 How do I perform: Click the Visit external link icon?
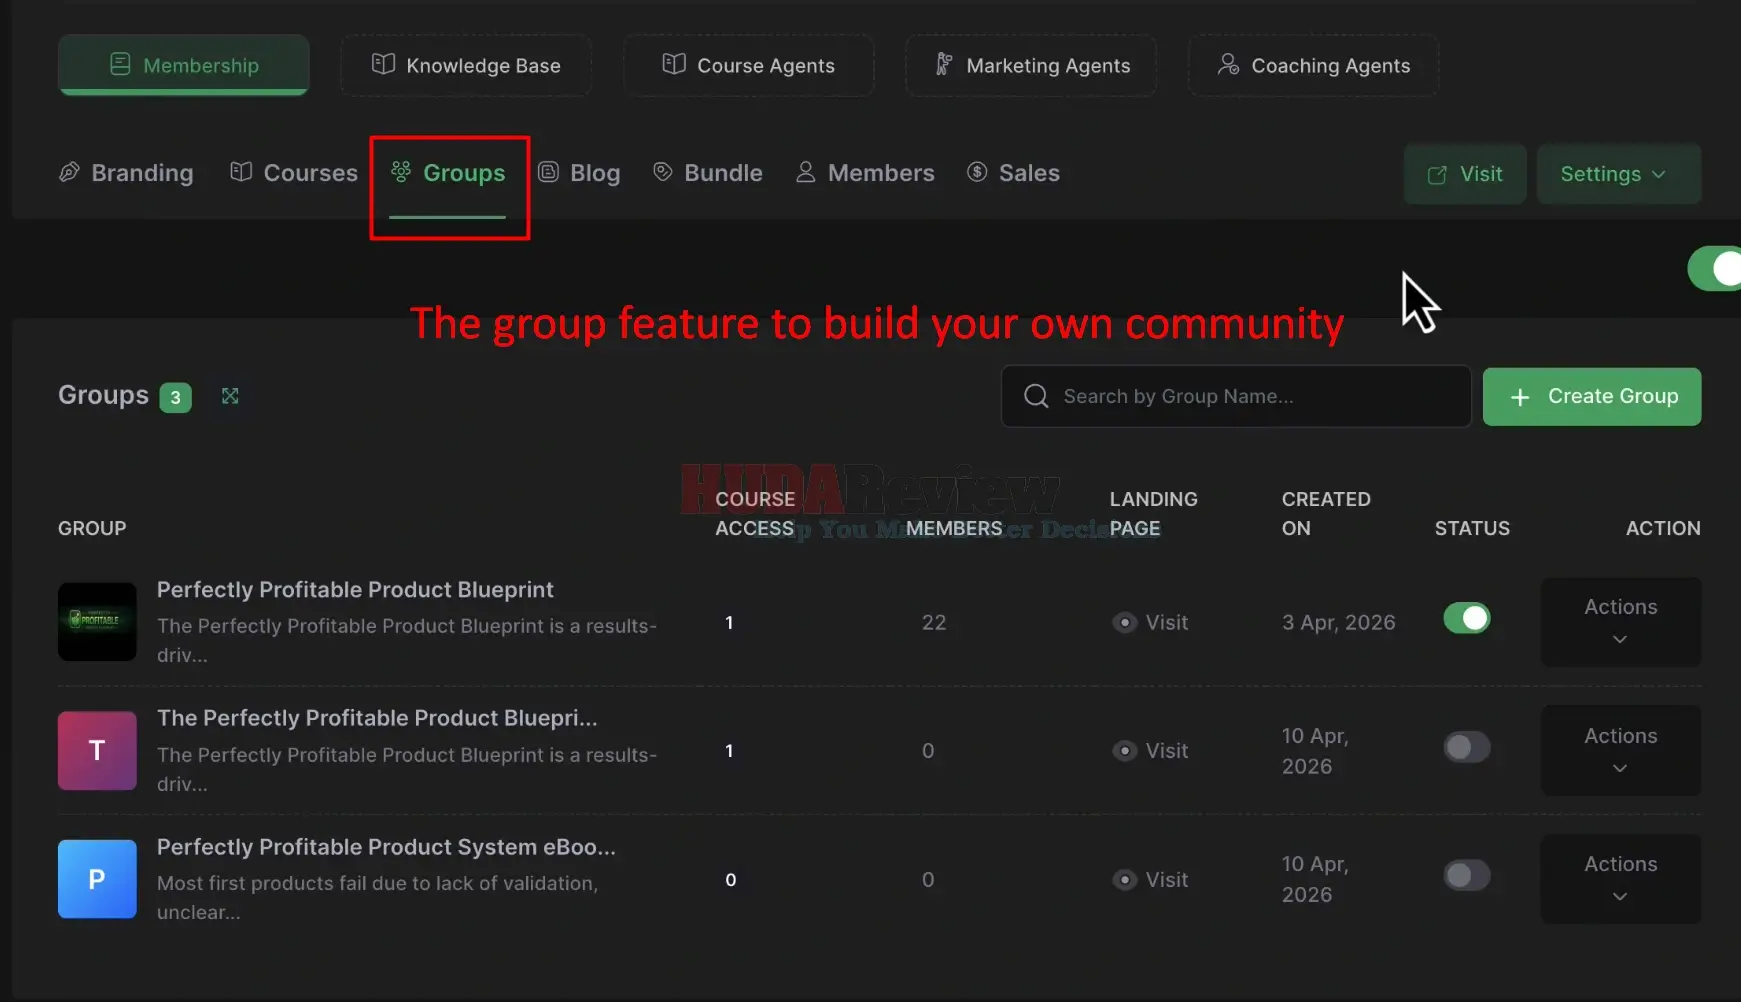[1437, 175]
